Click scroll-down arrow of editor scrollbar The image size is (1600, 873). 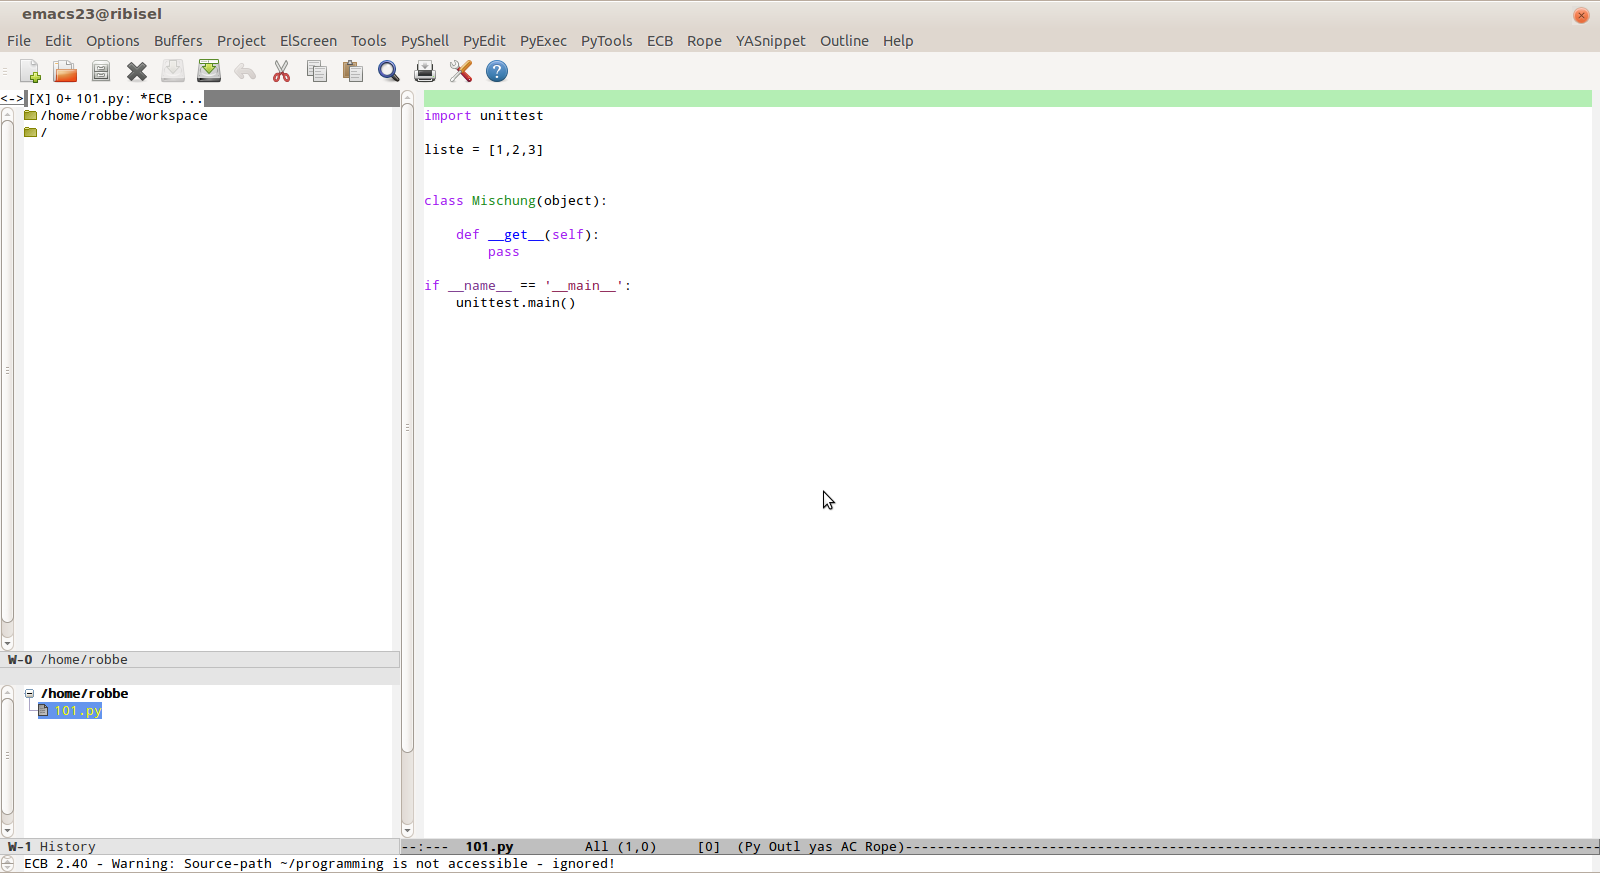click(407, 830)
